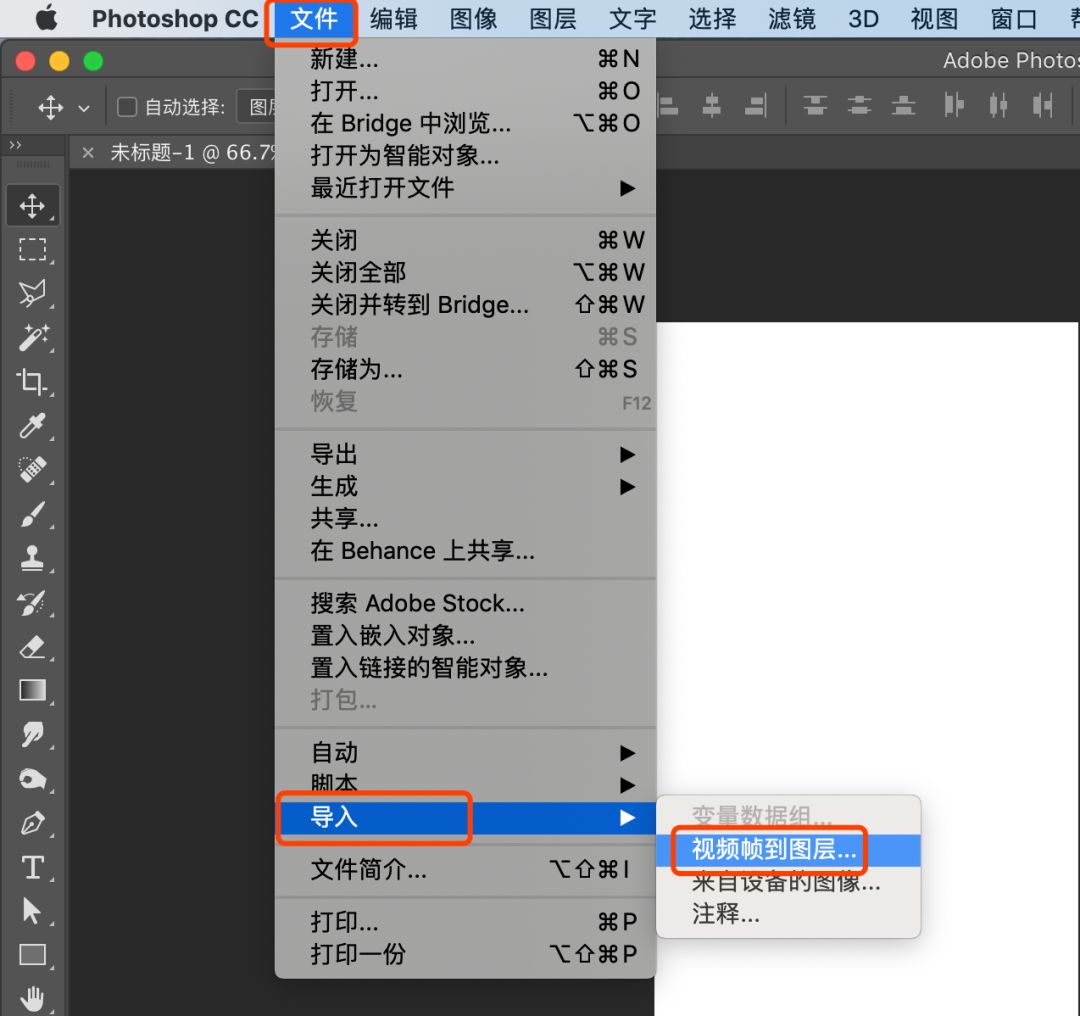This screenshot has width=1080, height=1016.
Task: Expand the 自动 submenu
Action: (x=334, y=752)
